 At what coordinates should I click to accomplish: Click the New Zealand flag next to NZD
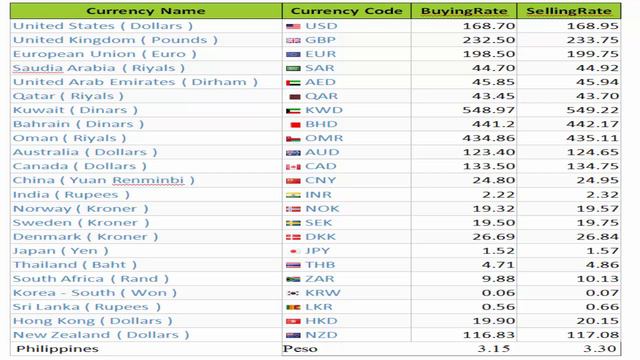(293, 336)
